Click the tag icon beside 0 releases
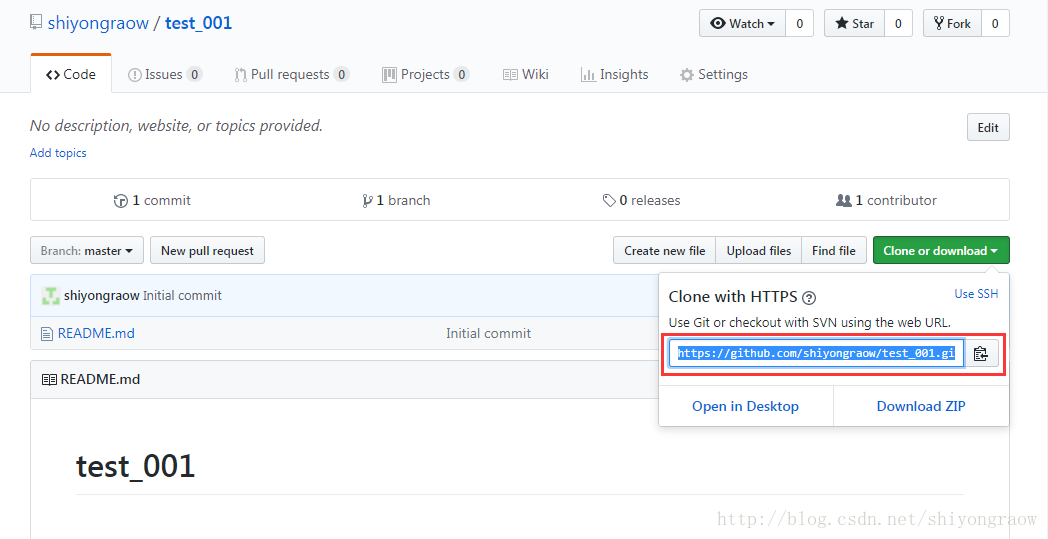This screenshot has width=1048, height=539. click(609, 201)
